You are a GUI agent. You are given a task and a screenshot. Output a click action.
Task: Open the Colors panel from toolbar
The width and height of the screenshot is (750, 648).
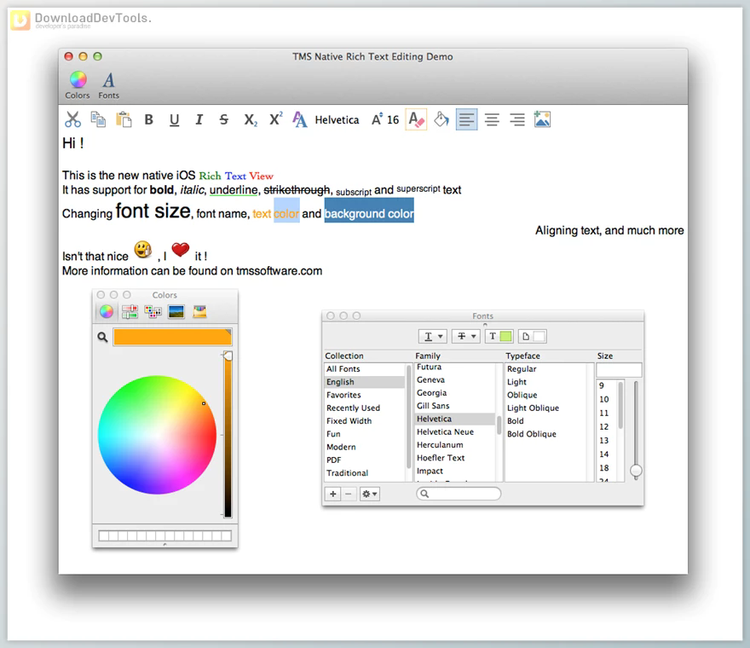[77, 85]
